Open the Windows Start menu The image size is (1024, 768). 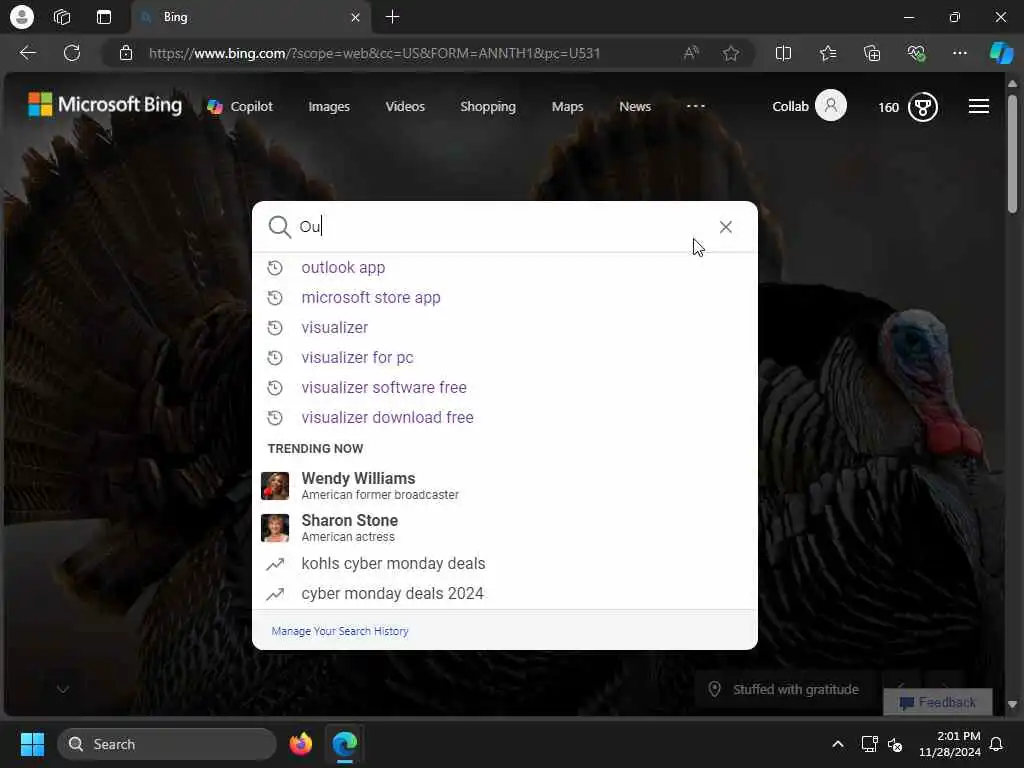coord(32,744)
